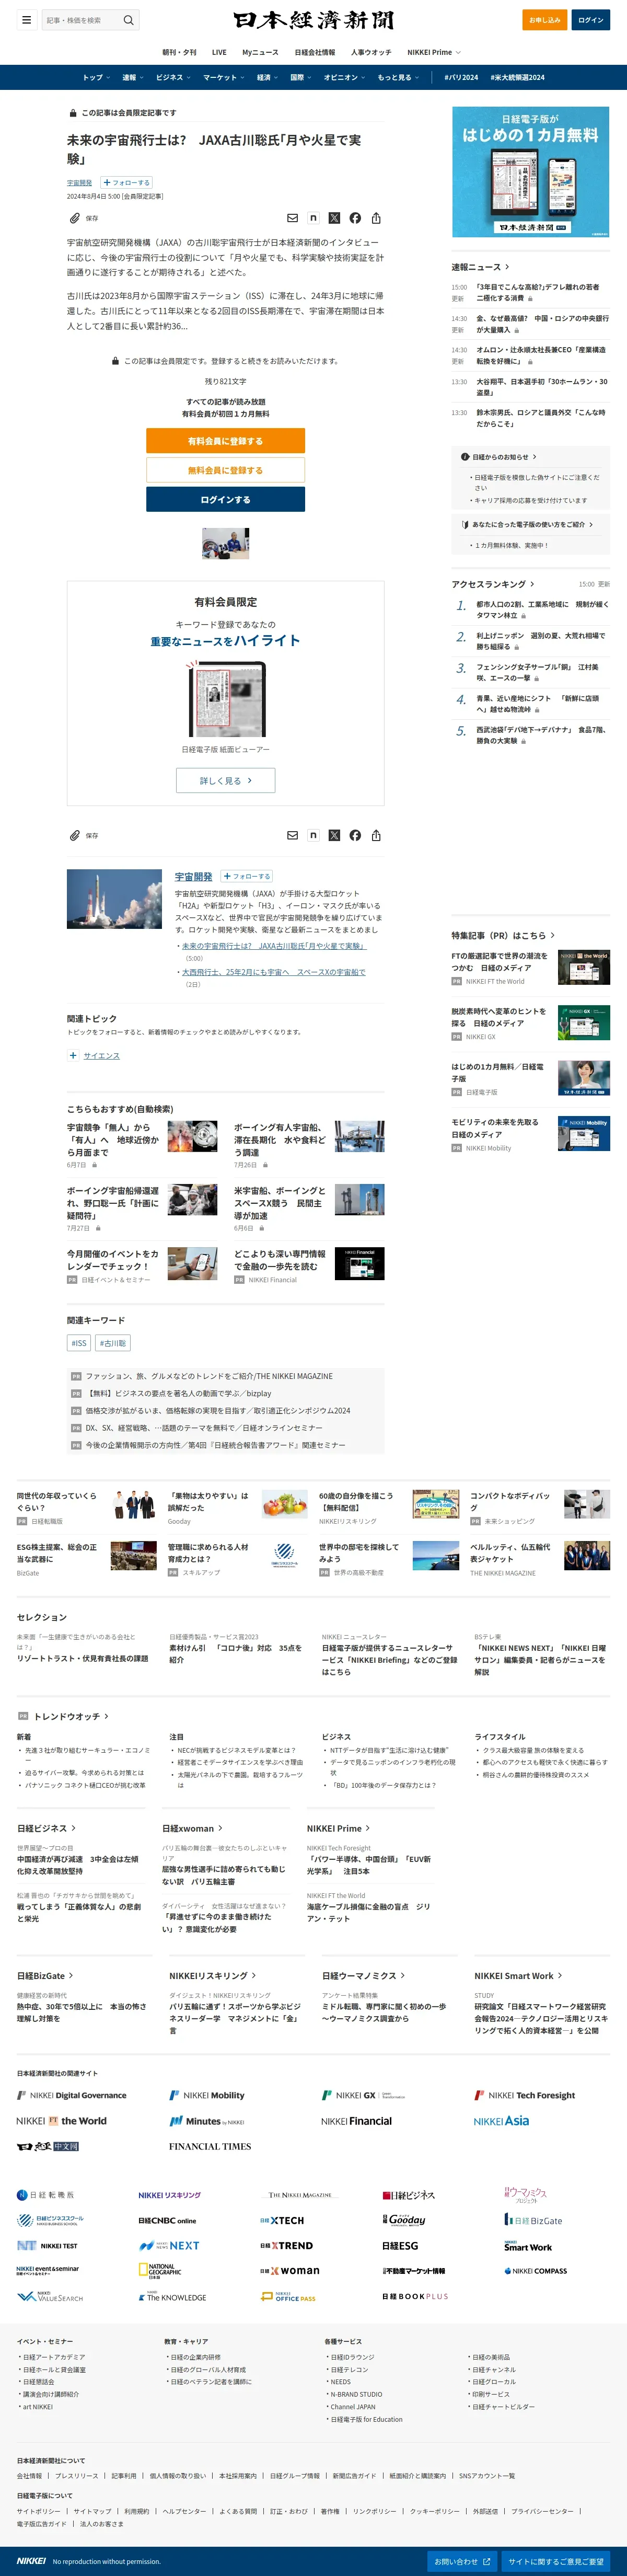Expand the トップ menu in the blue nav bar
The image size is (627, 2576).
(x=95, y=77)
